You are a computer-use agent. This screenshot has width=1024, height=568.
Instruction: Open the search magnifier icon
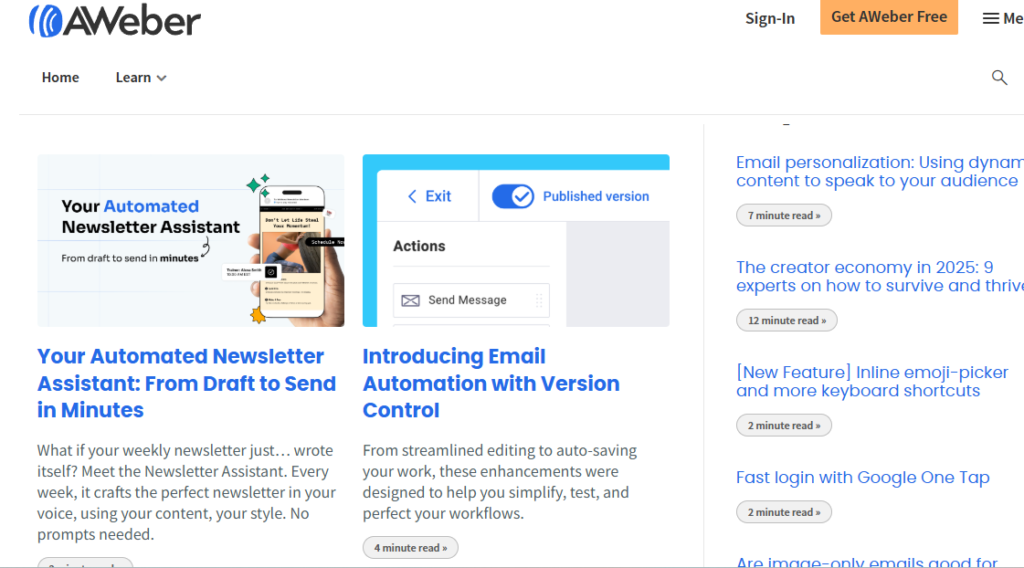pos(999,78)
